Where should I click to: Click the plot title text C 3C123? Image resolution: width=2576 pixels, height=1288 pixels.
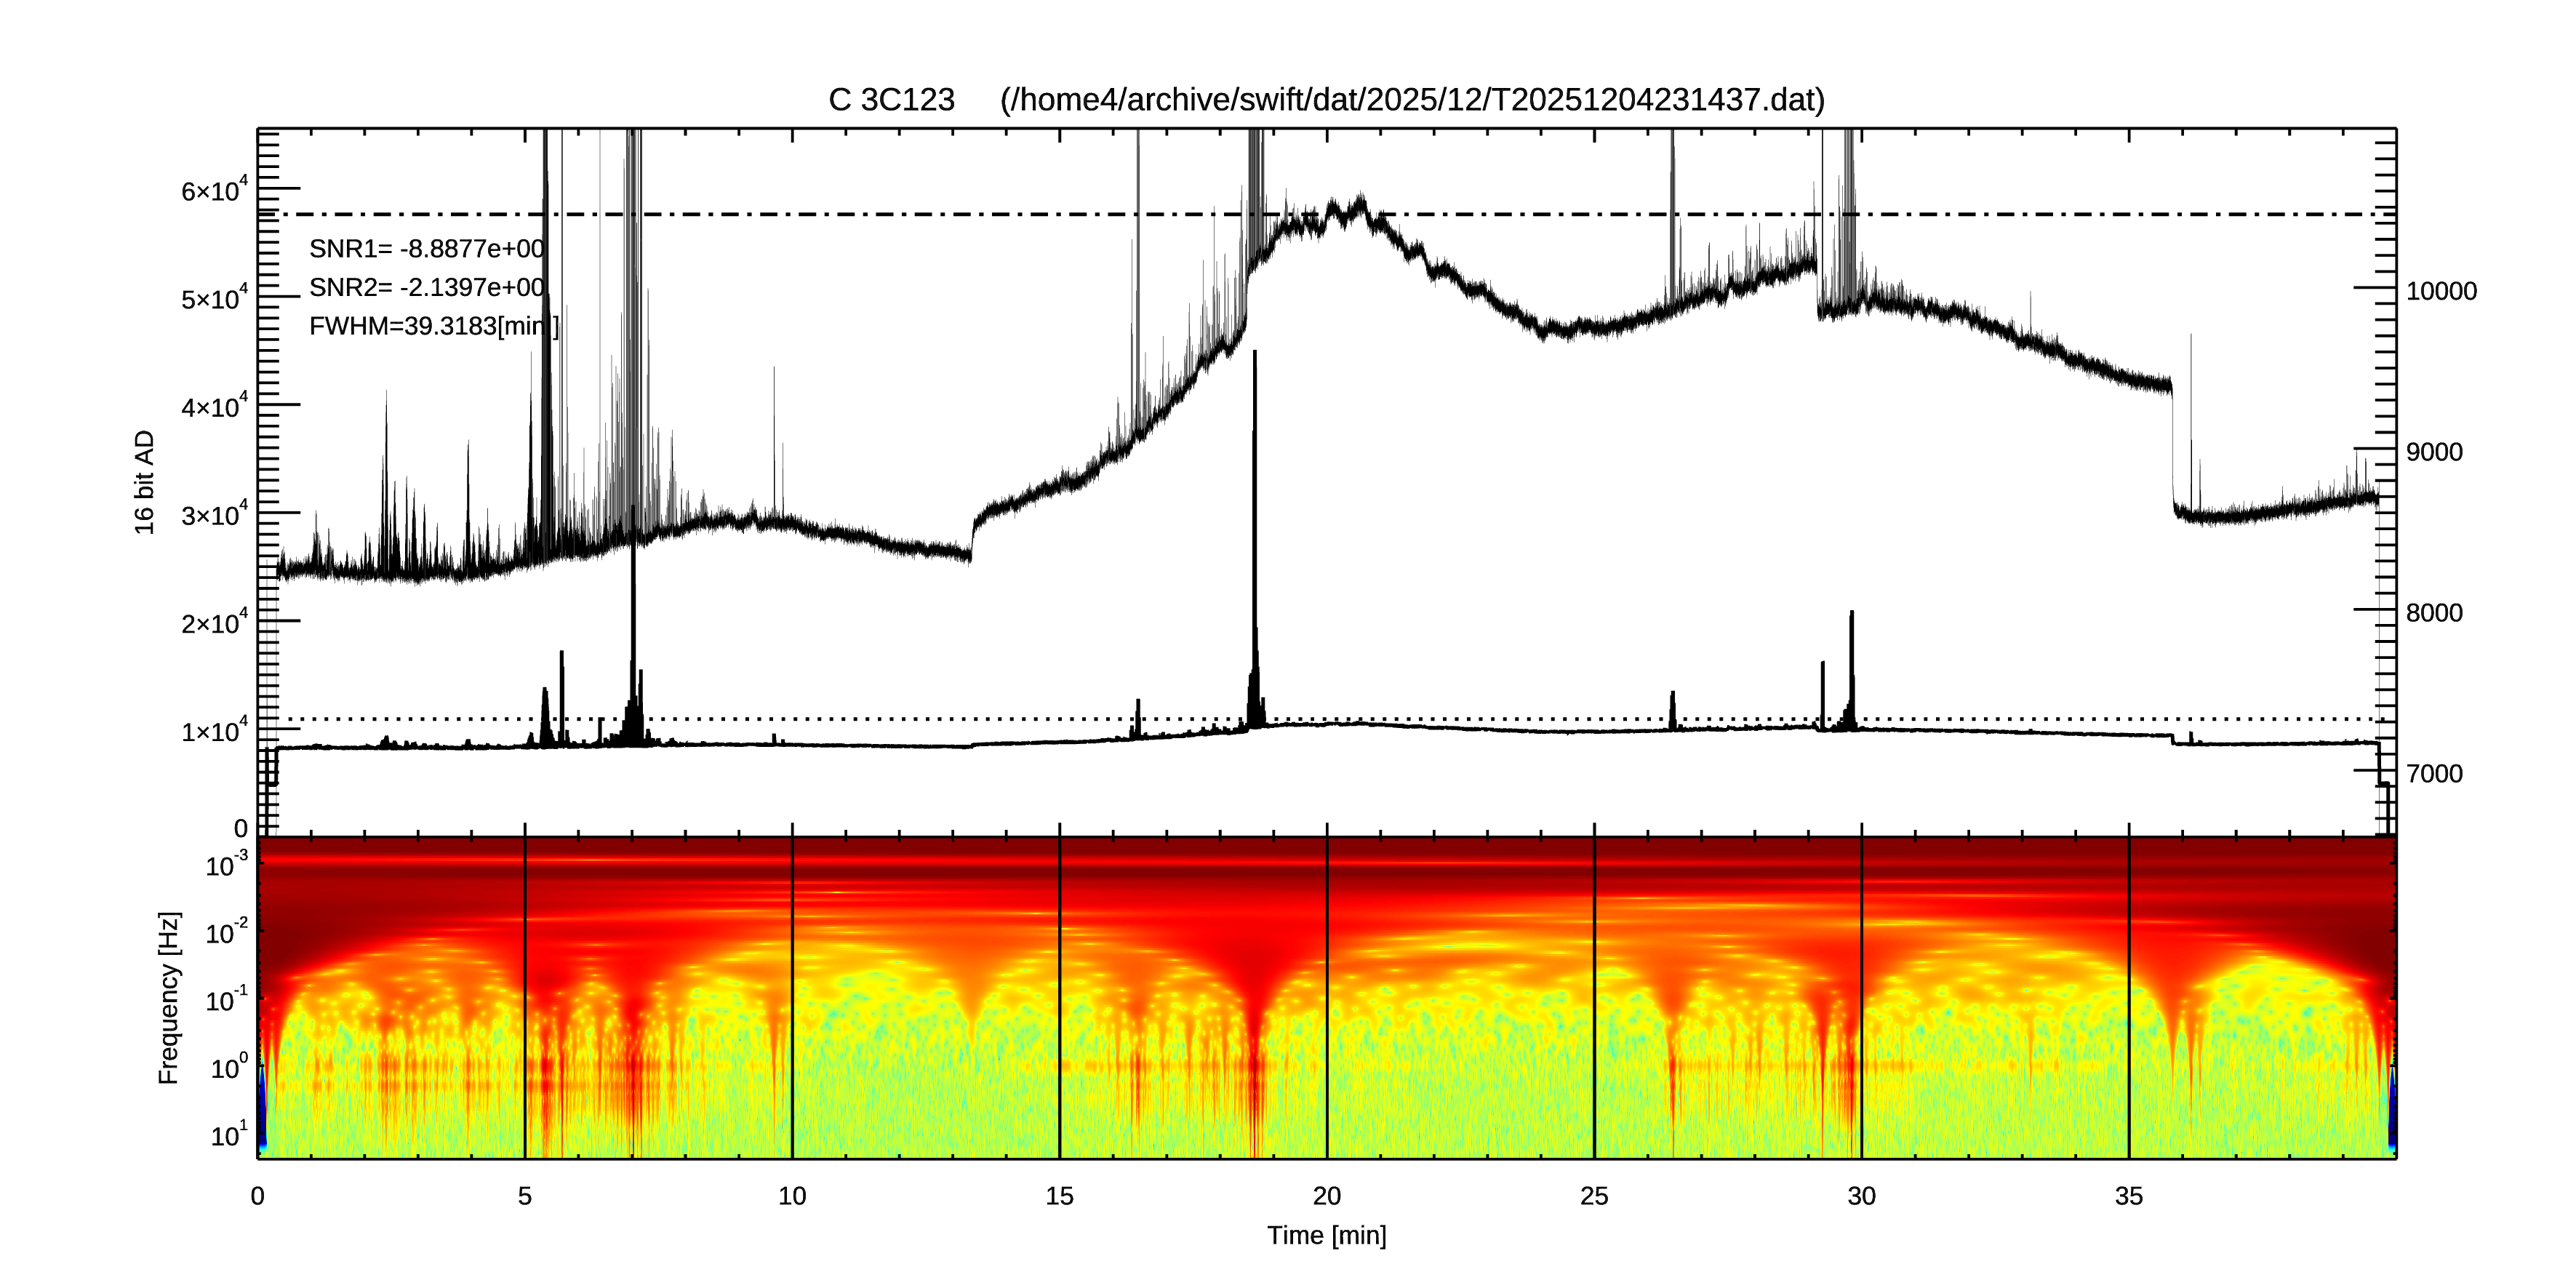point(891,100)
